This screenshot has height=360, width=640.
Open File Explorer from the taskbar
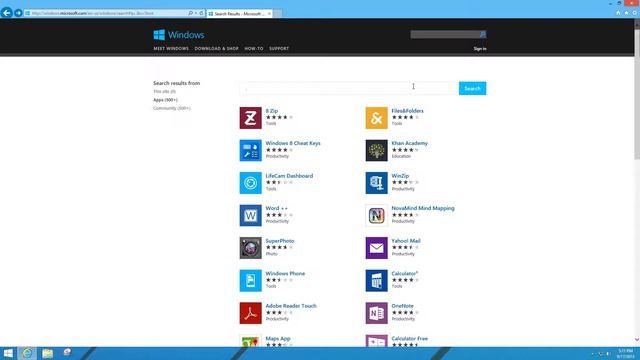pyautogui.click(x=47, y=353)
